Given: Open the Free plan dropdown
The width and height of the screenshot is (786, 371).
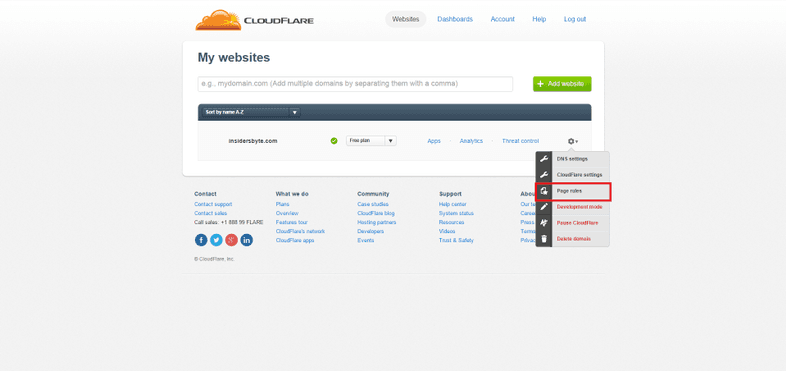Looking at the screenshot, I should (371, 141).
